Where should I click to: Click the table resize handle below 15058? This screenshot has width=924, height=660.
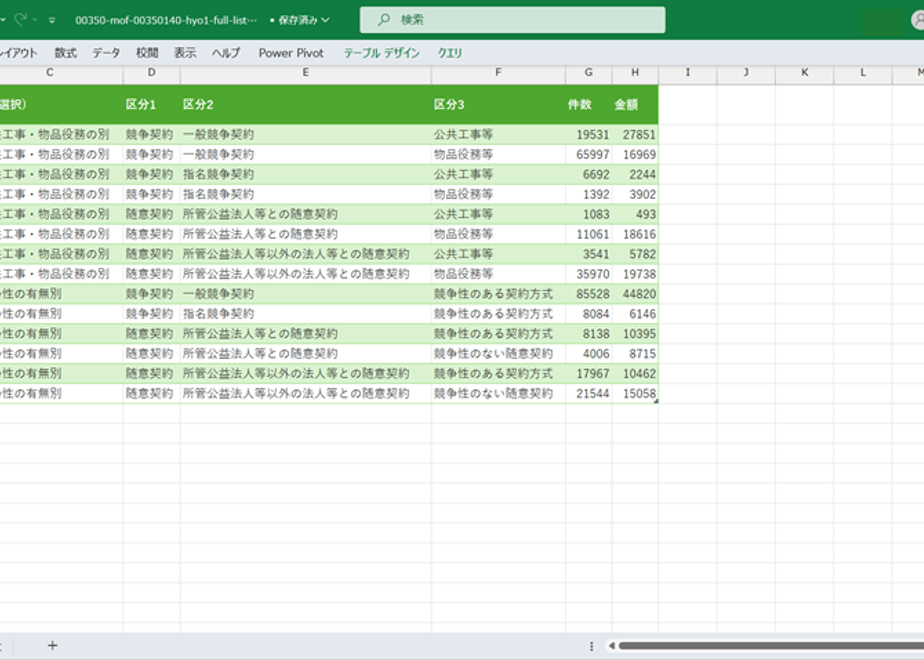656,401
